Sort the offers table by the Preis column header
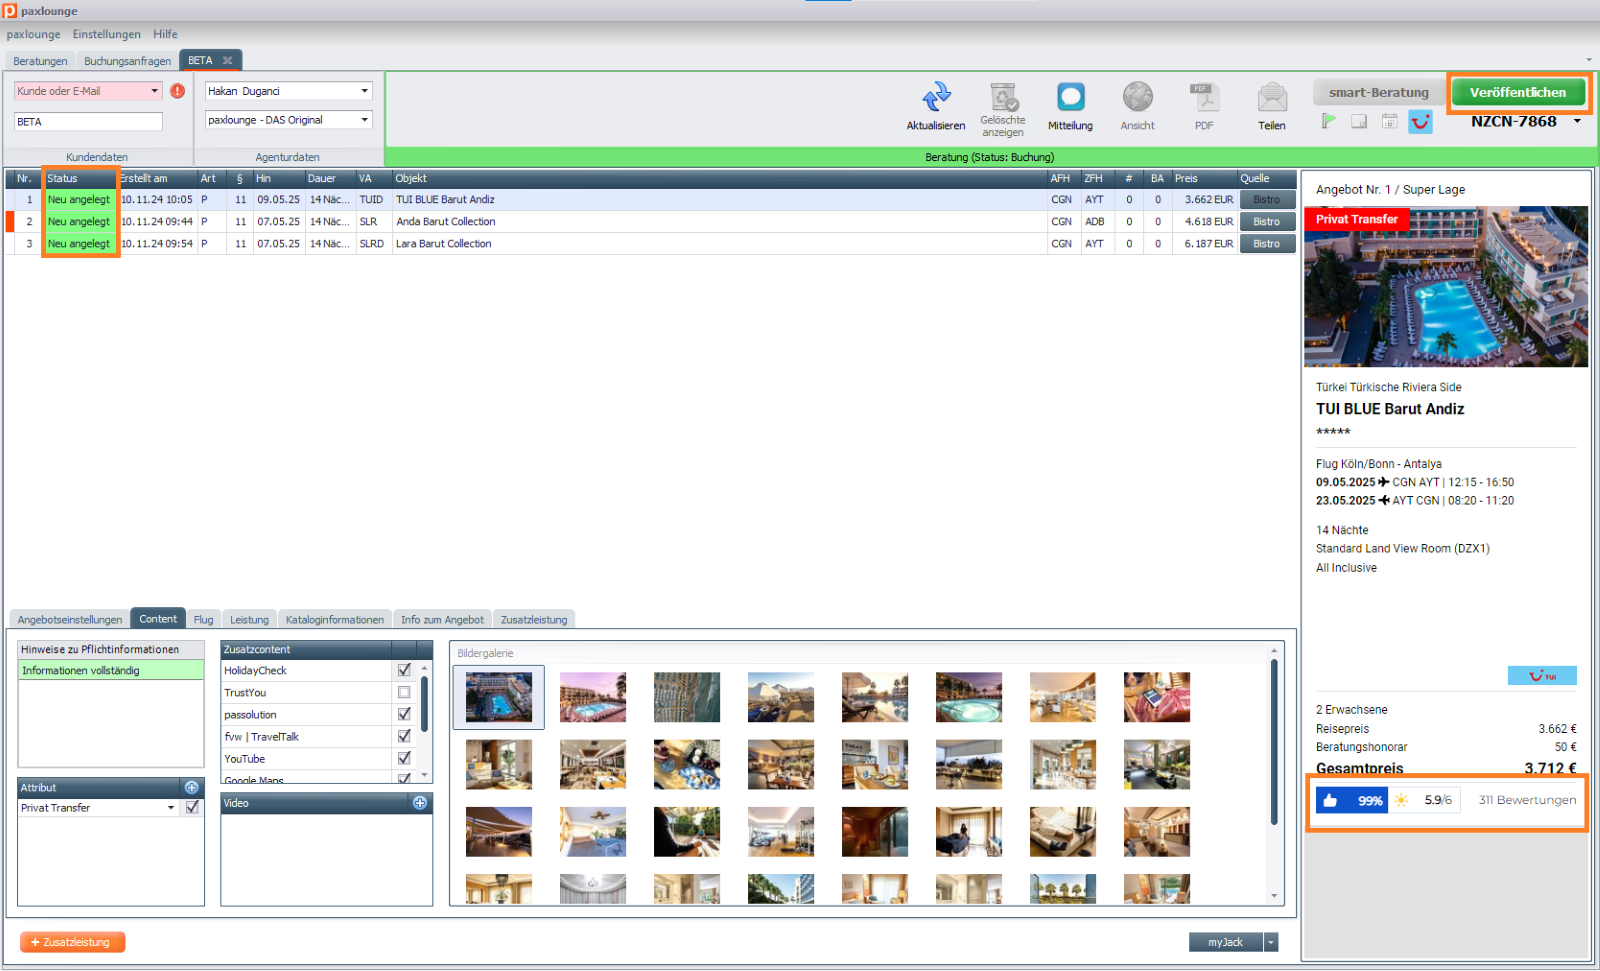Viewport: 1600px width, 971px height. pos(1204,178)
